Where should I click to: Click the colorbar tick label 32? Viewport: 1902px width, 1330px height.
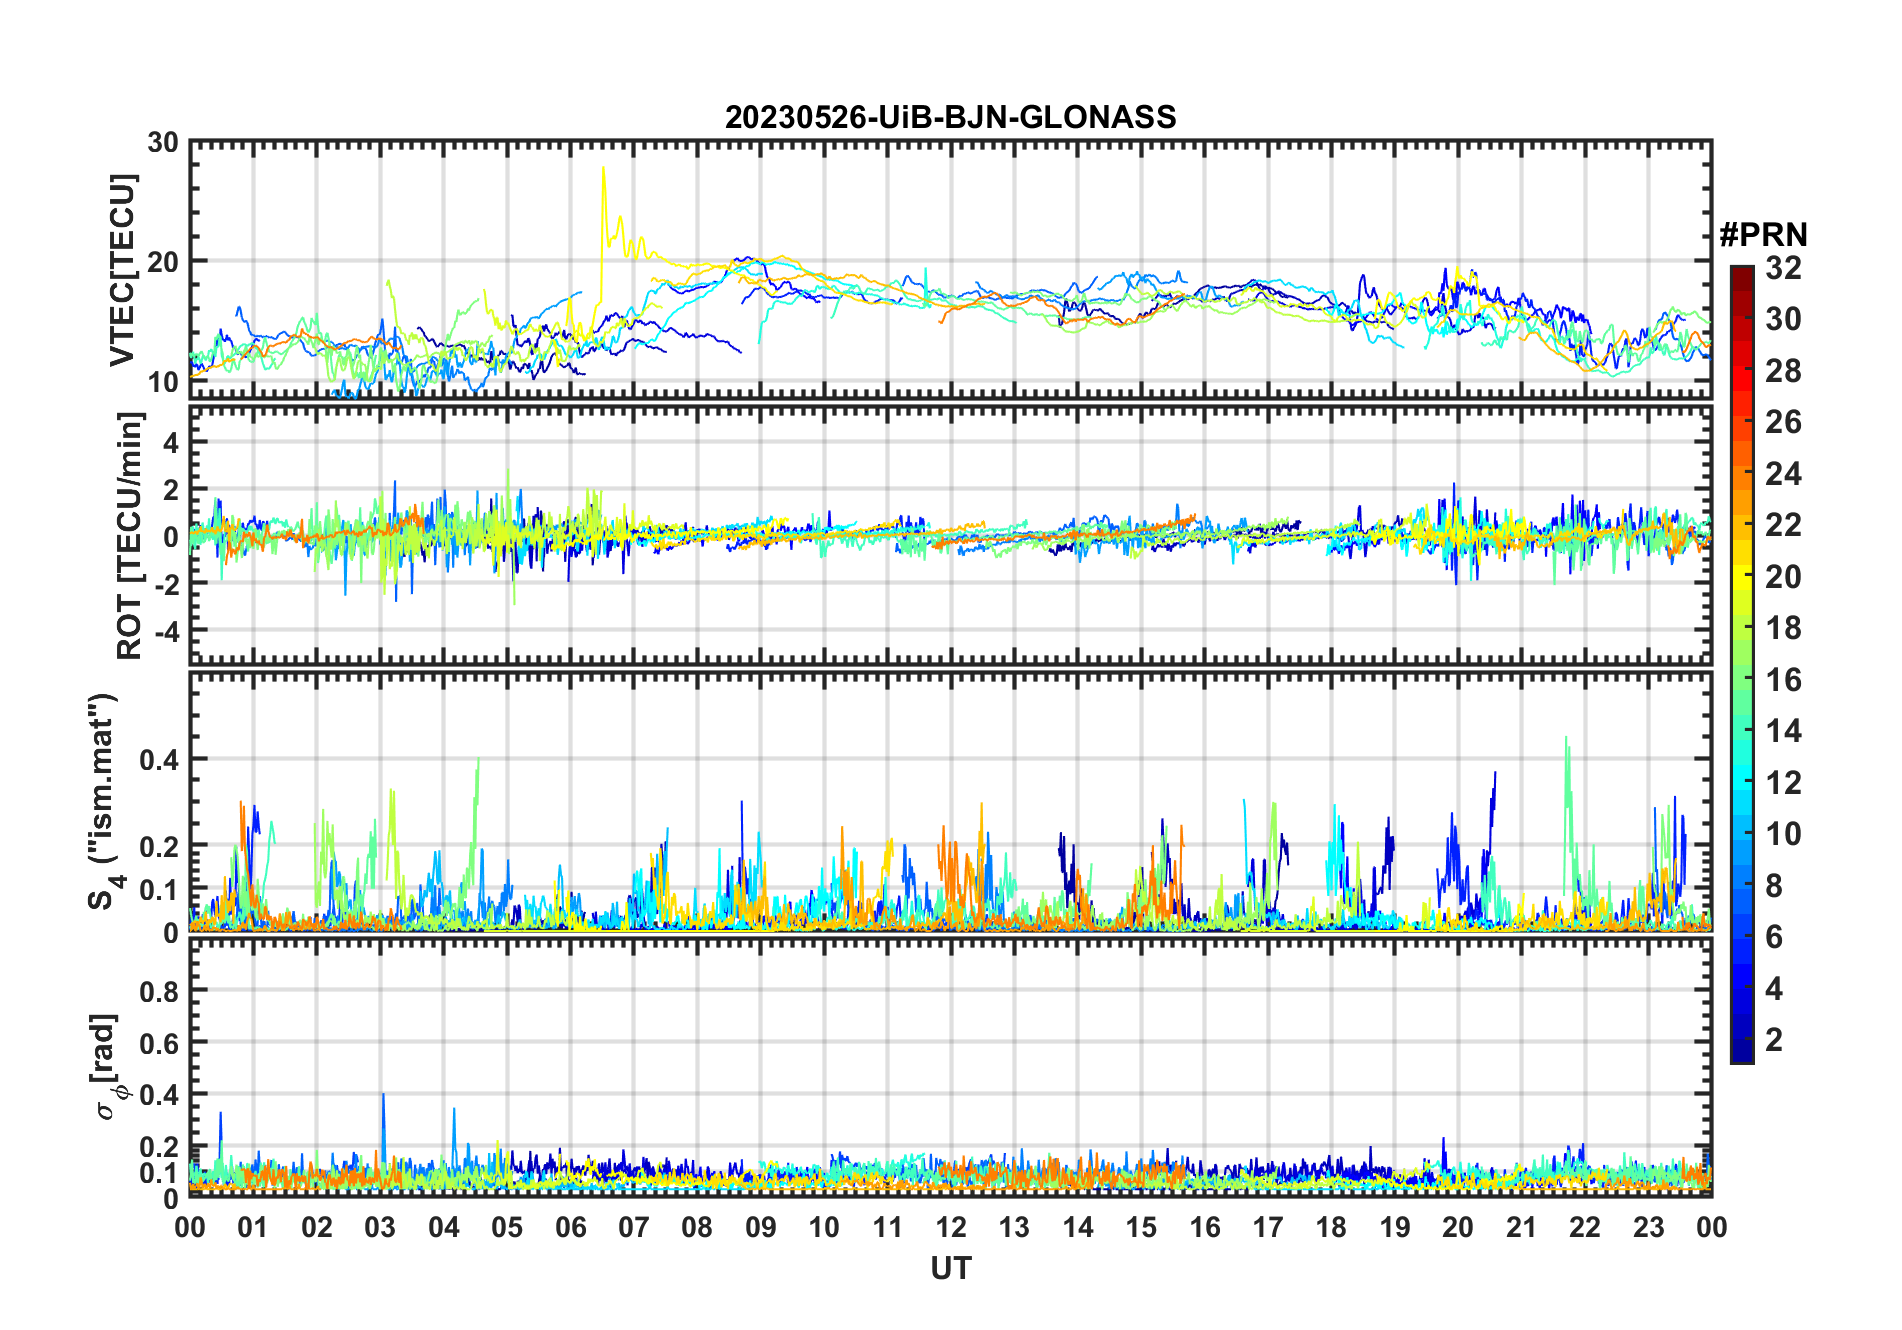coord(1783,268)
